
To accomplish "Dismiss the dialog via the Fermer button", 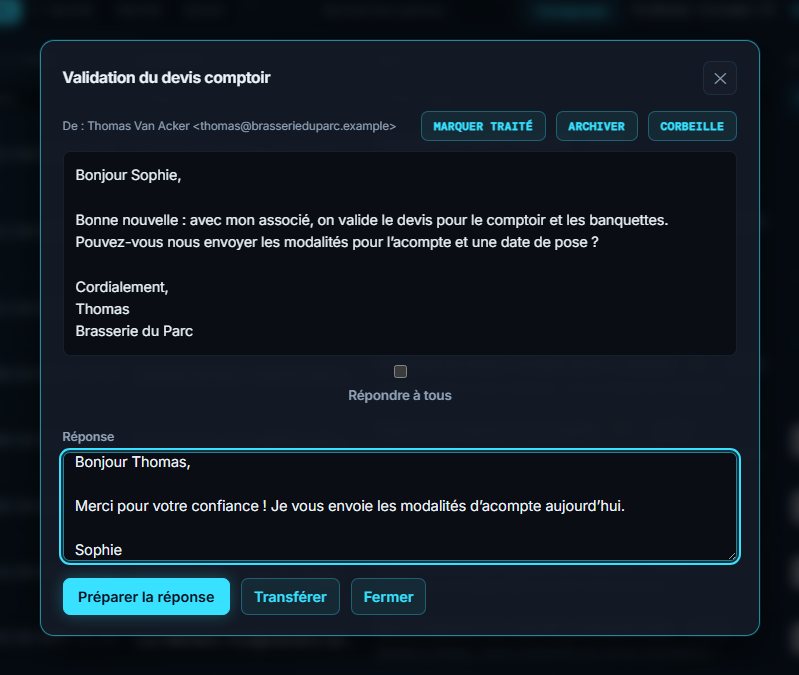I will click(x=388, y=597).
